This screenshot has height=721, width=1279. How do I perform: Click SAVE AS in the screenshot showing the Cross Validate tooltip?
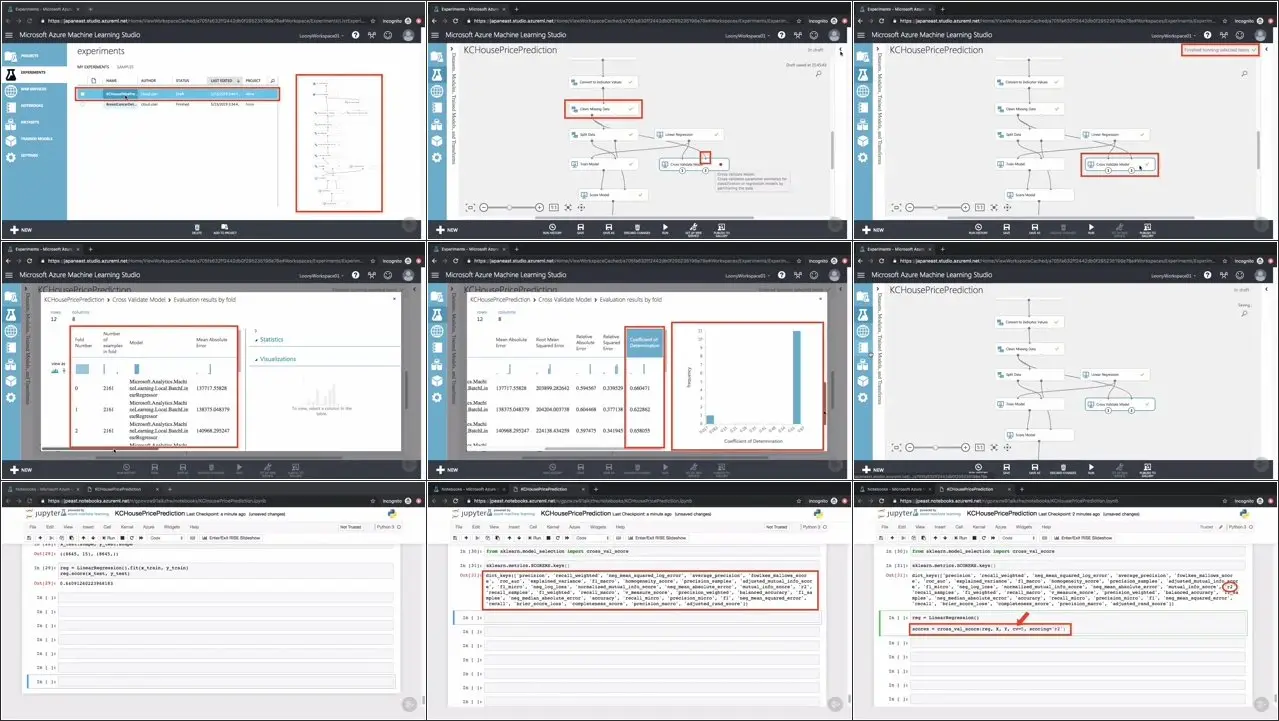pos(609,229)
